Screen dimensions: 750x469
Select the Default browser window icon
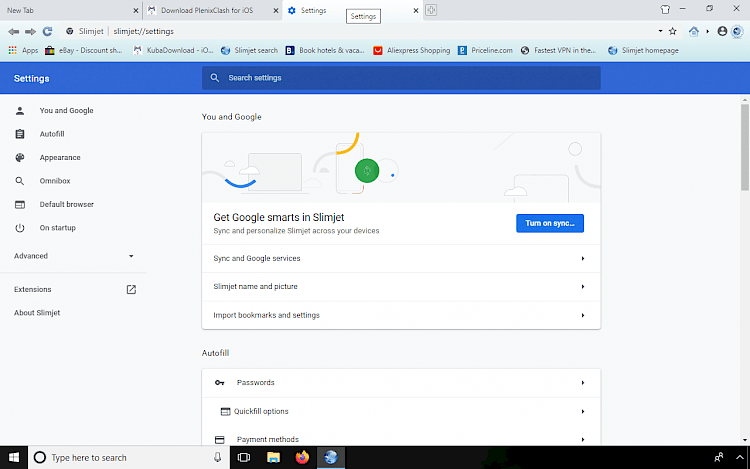tap(20, 205)
